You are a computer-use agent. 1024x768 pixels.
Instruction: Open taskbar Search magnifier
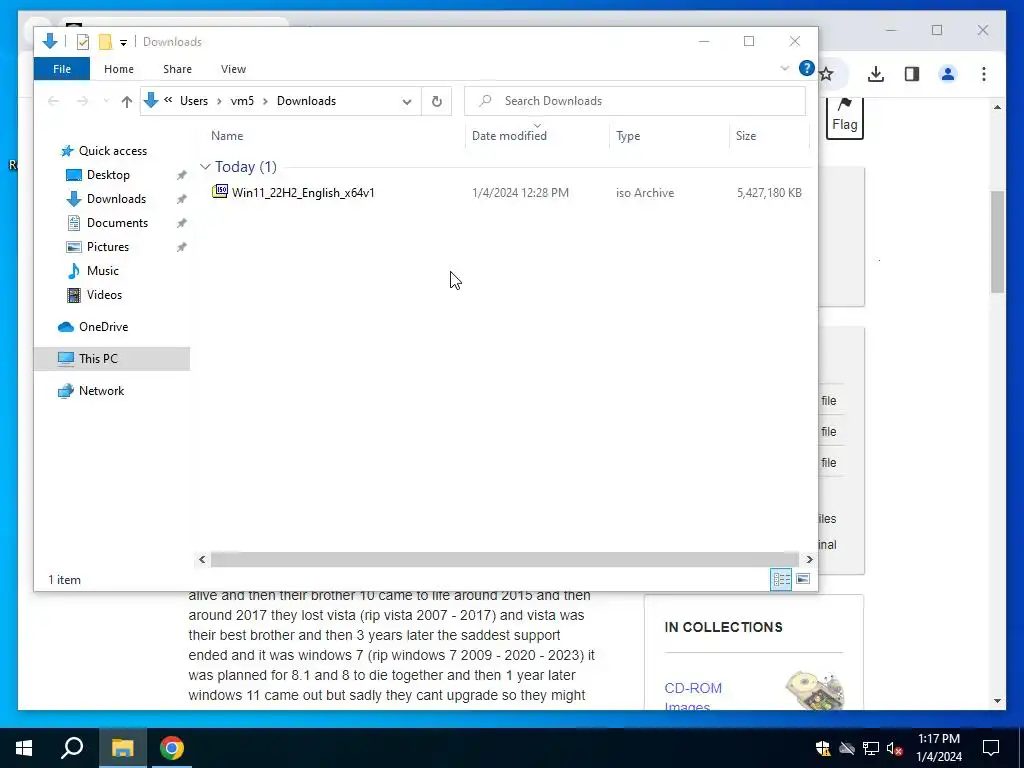click(x=72, y=748)
